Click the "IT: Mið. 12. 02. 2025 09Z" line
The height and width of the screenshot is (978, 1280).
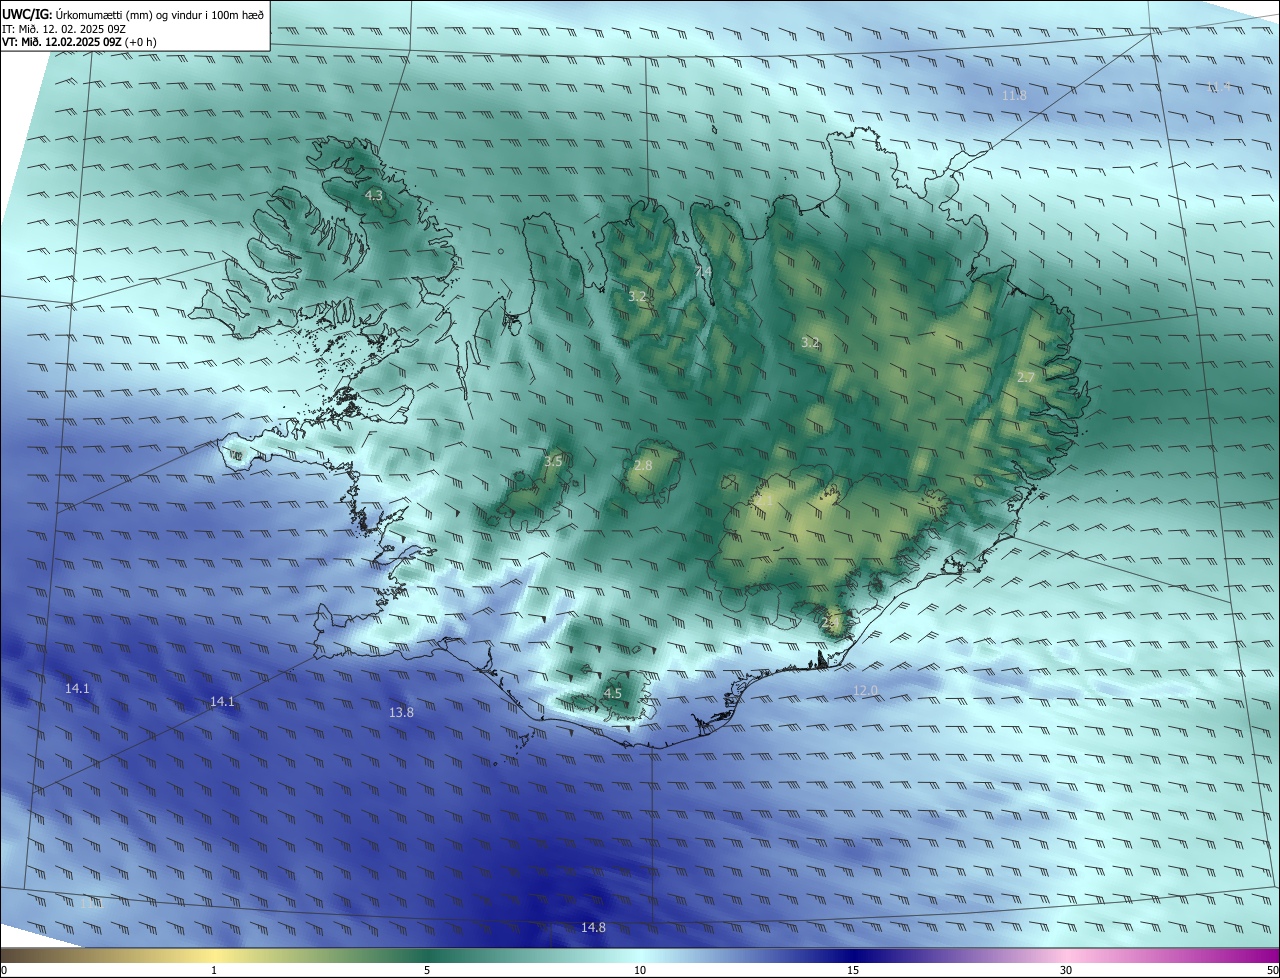tap(64, 29)
